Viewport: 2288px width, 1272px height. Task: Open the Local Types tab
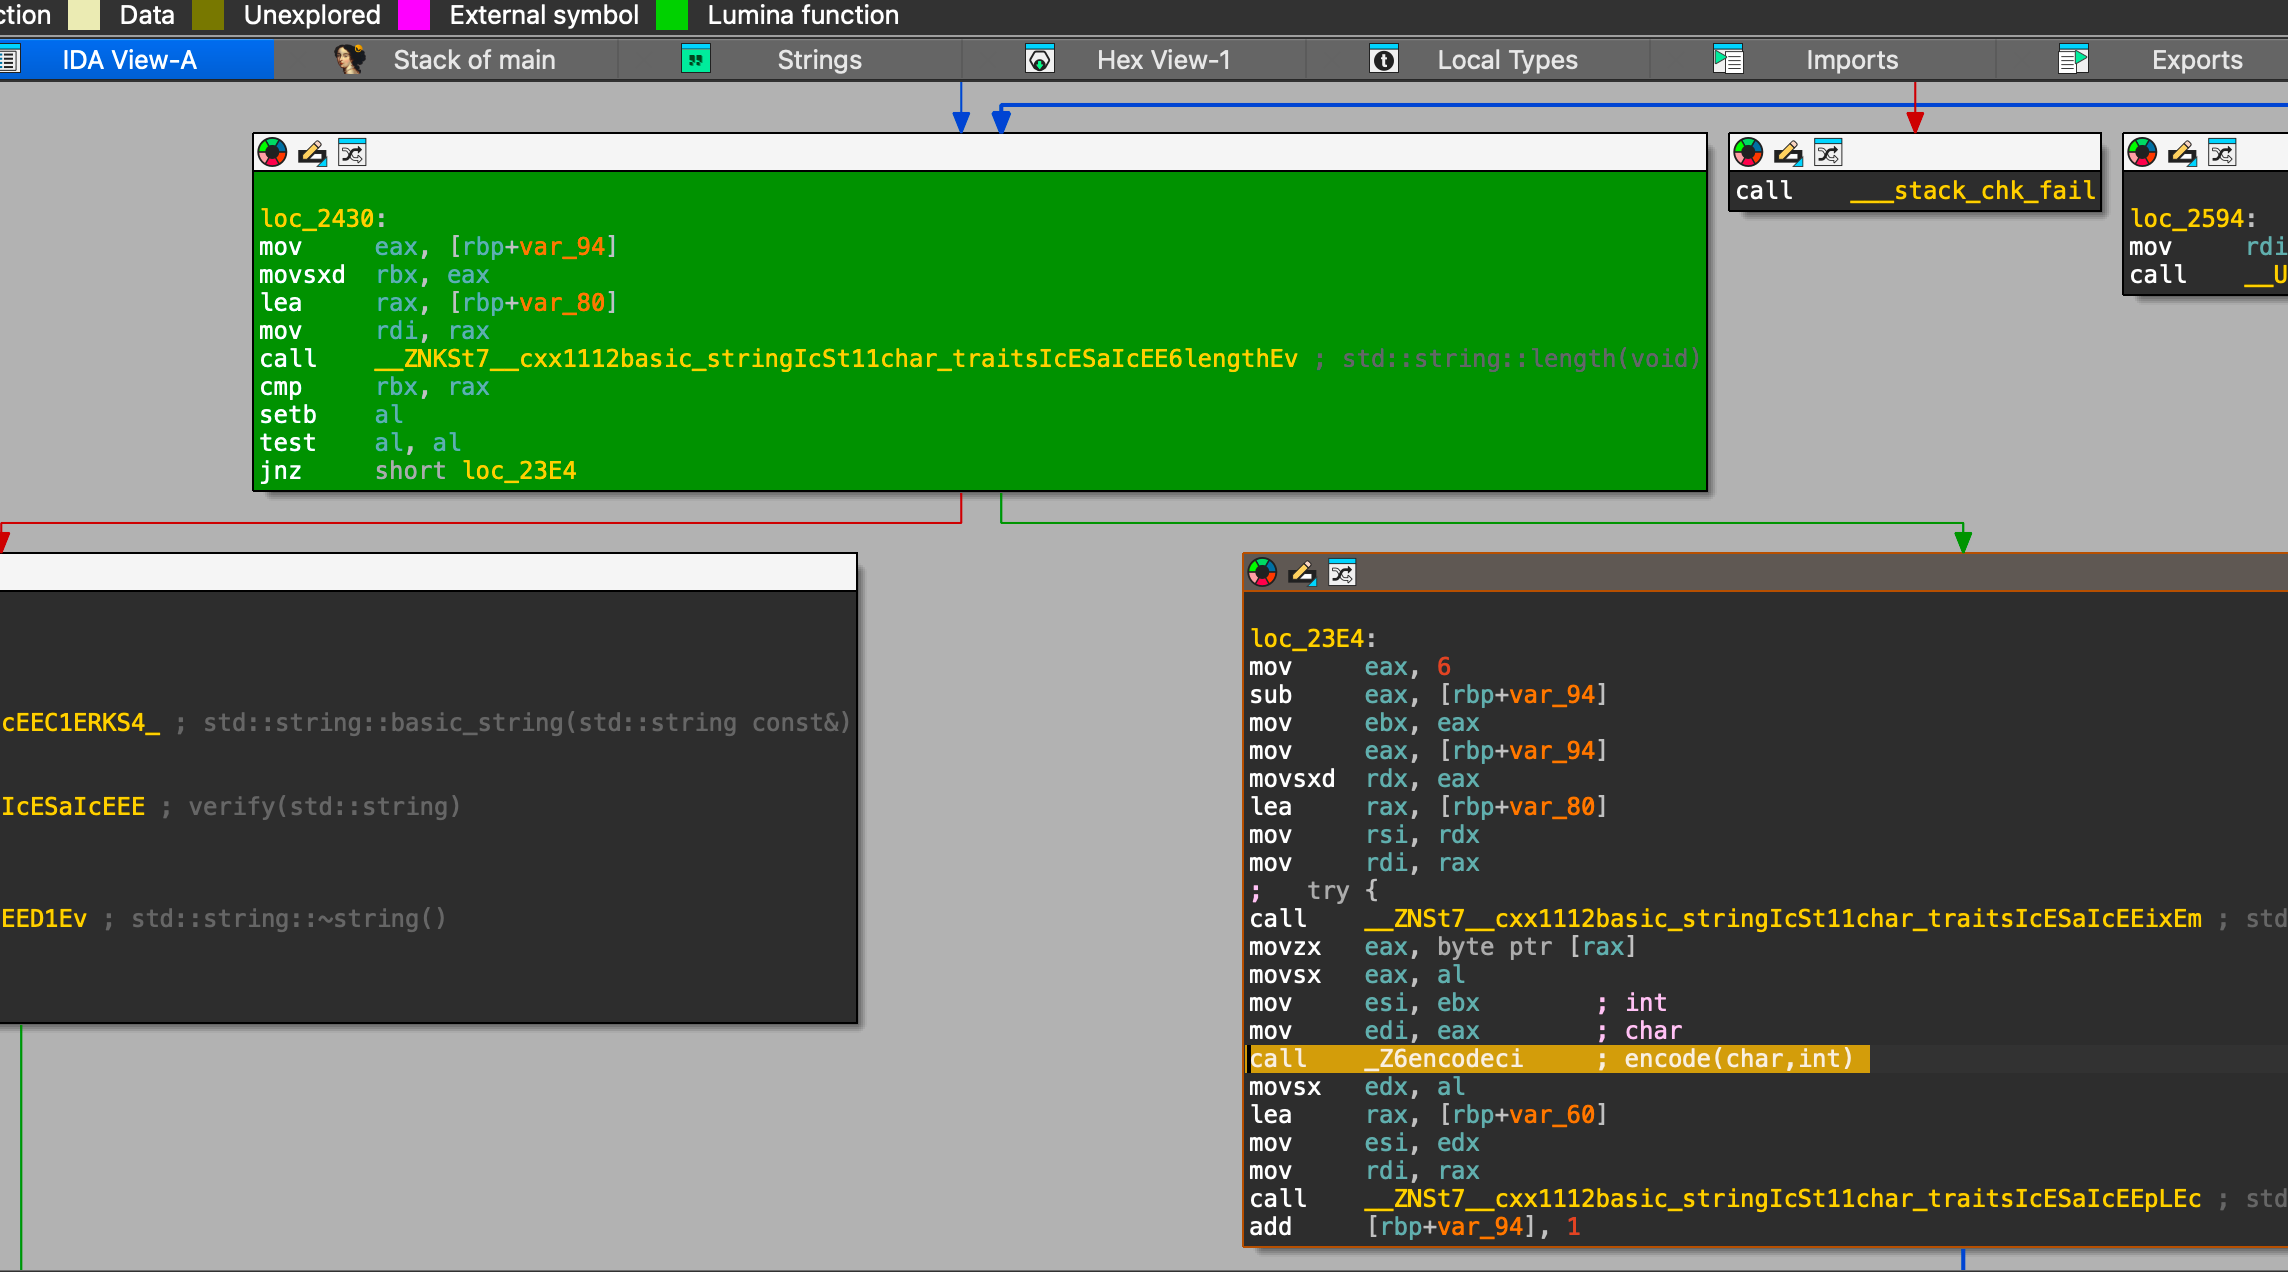1506,60
